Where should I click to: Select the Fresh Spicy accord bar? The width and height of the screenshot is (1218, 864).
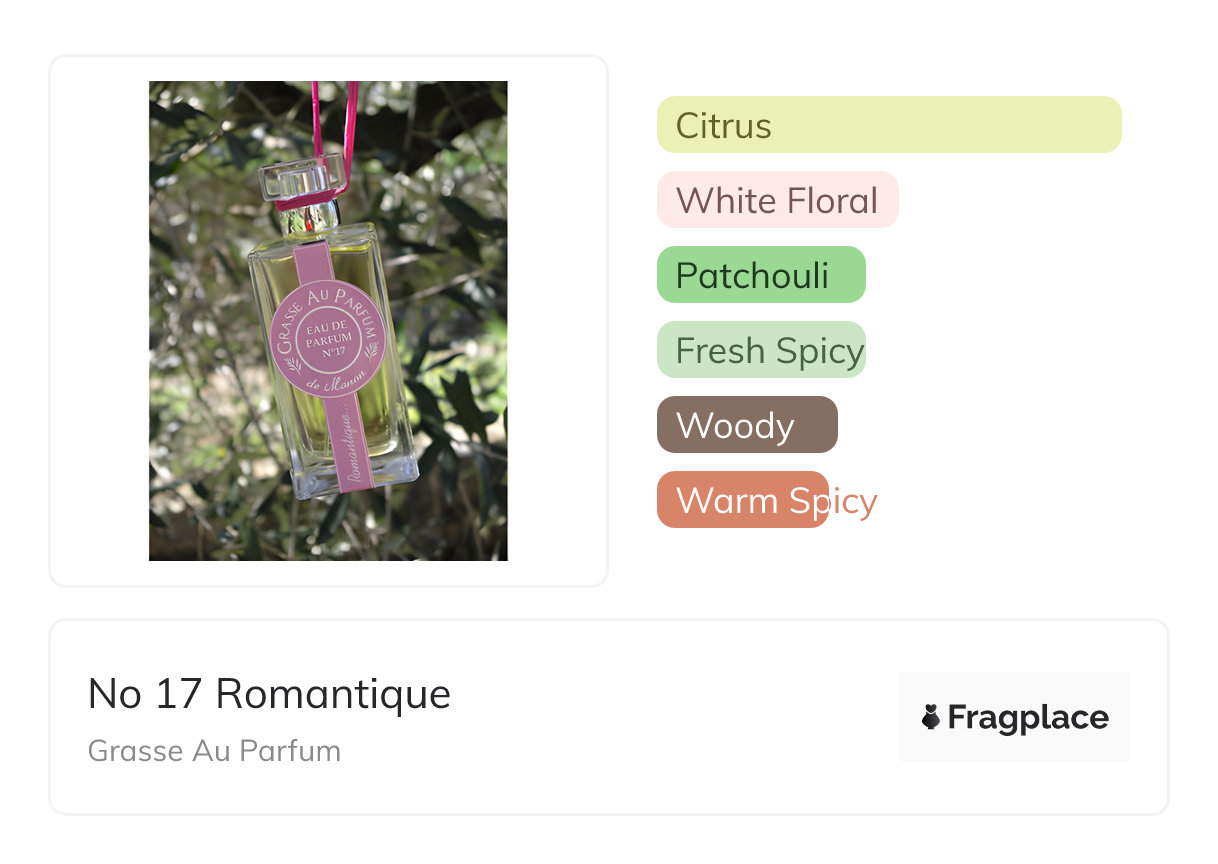[x=760, y=350]
